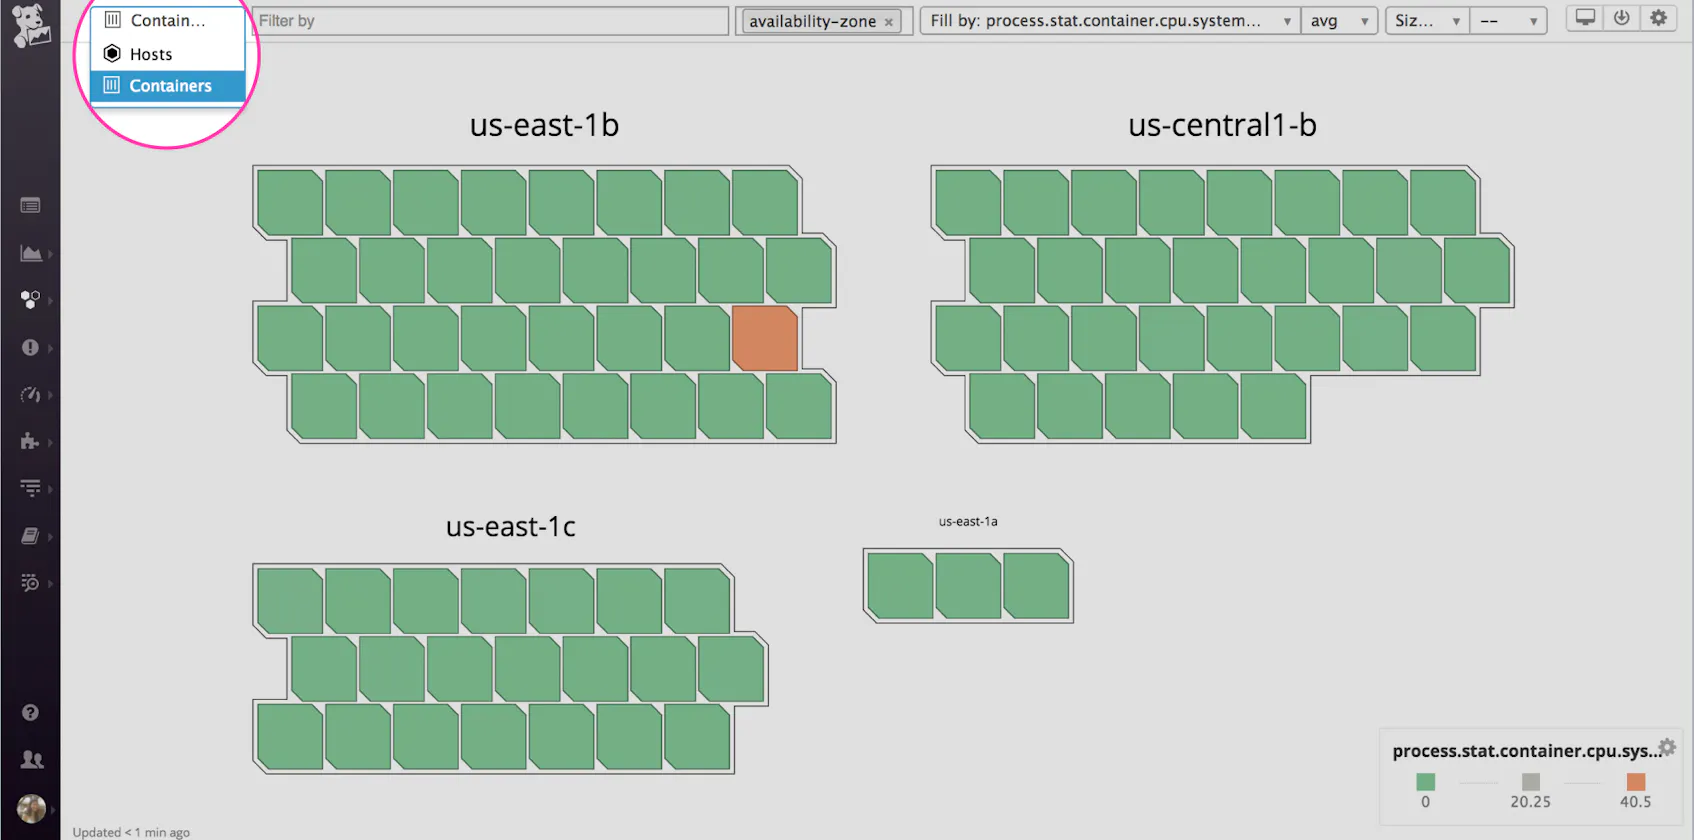Select Hosts from the view menu
1694x840 pixels.
pos(151,54)
